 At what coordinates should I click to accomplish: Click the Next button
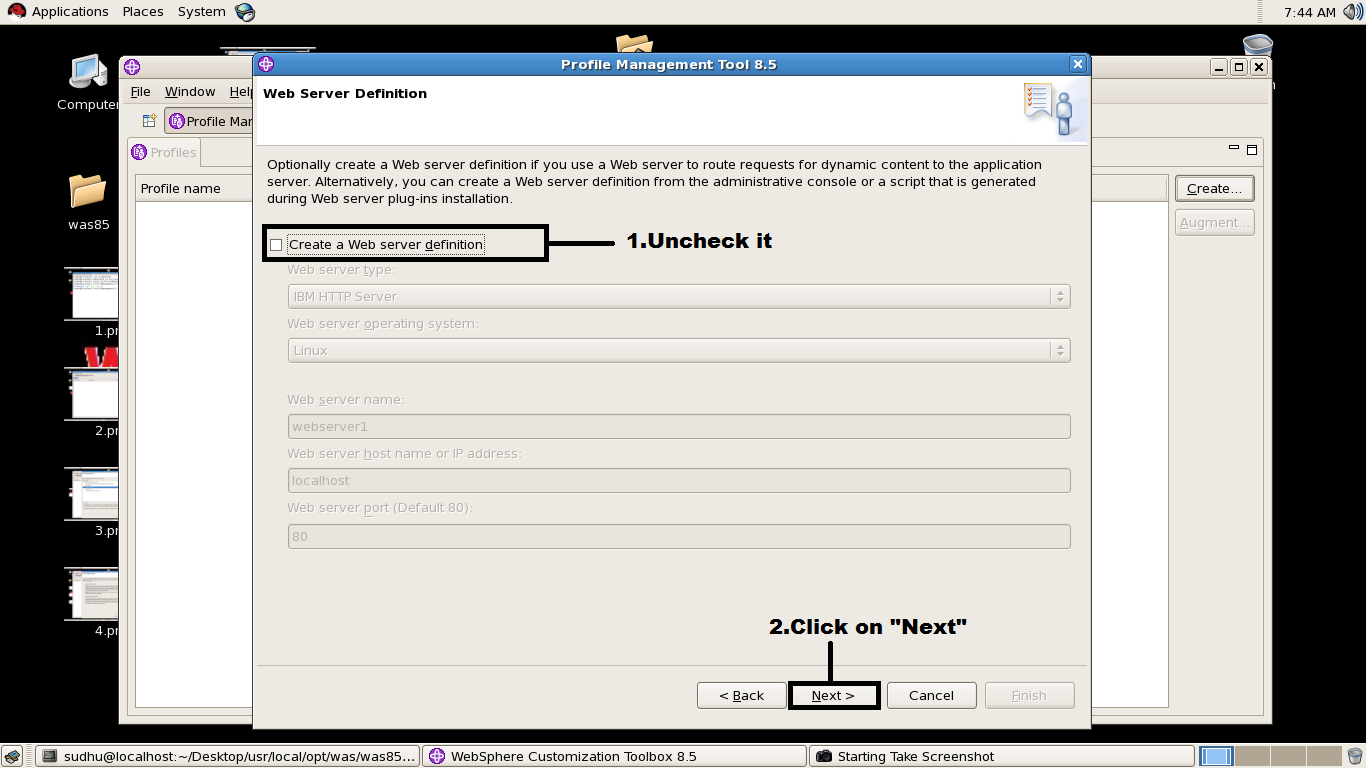(x=833, y=695)
